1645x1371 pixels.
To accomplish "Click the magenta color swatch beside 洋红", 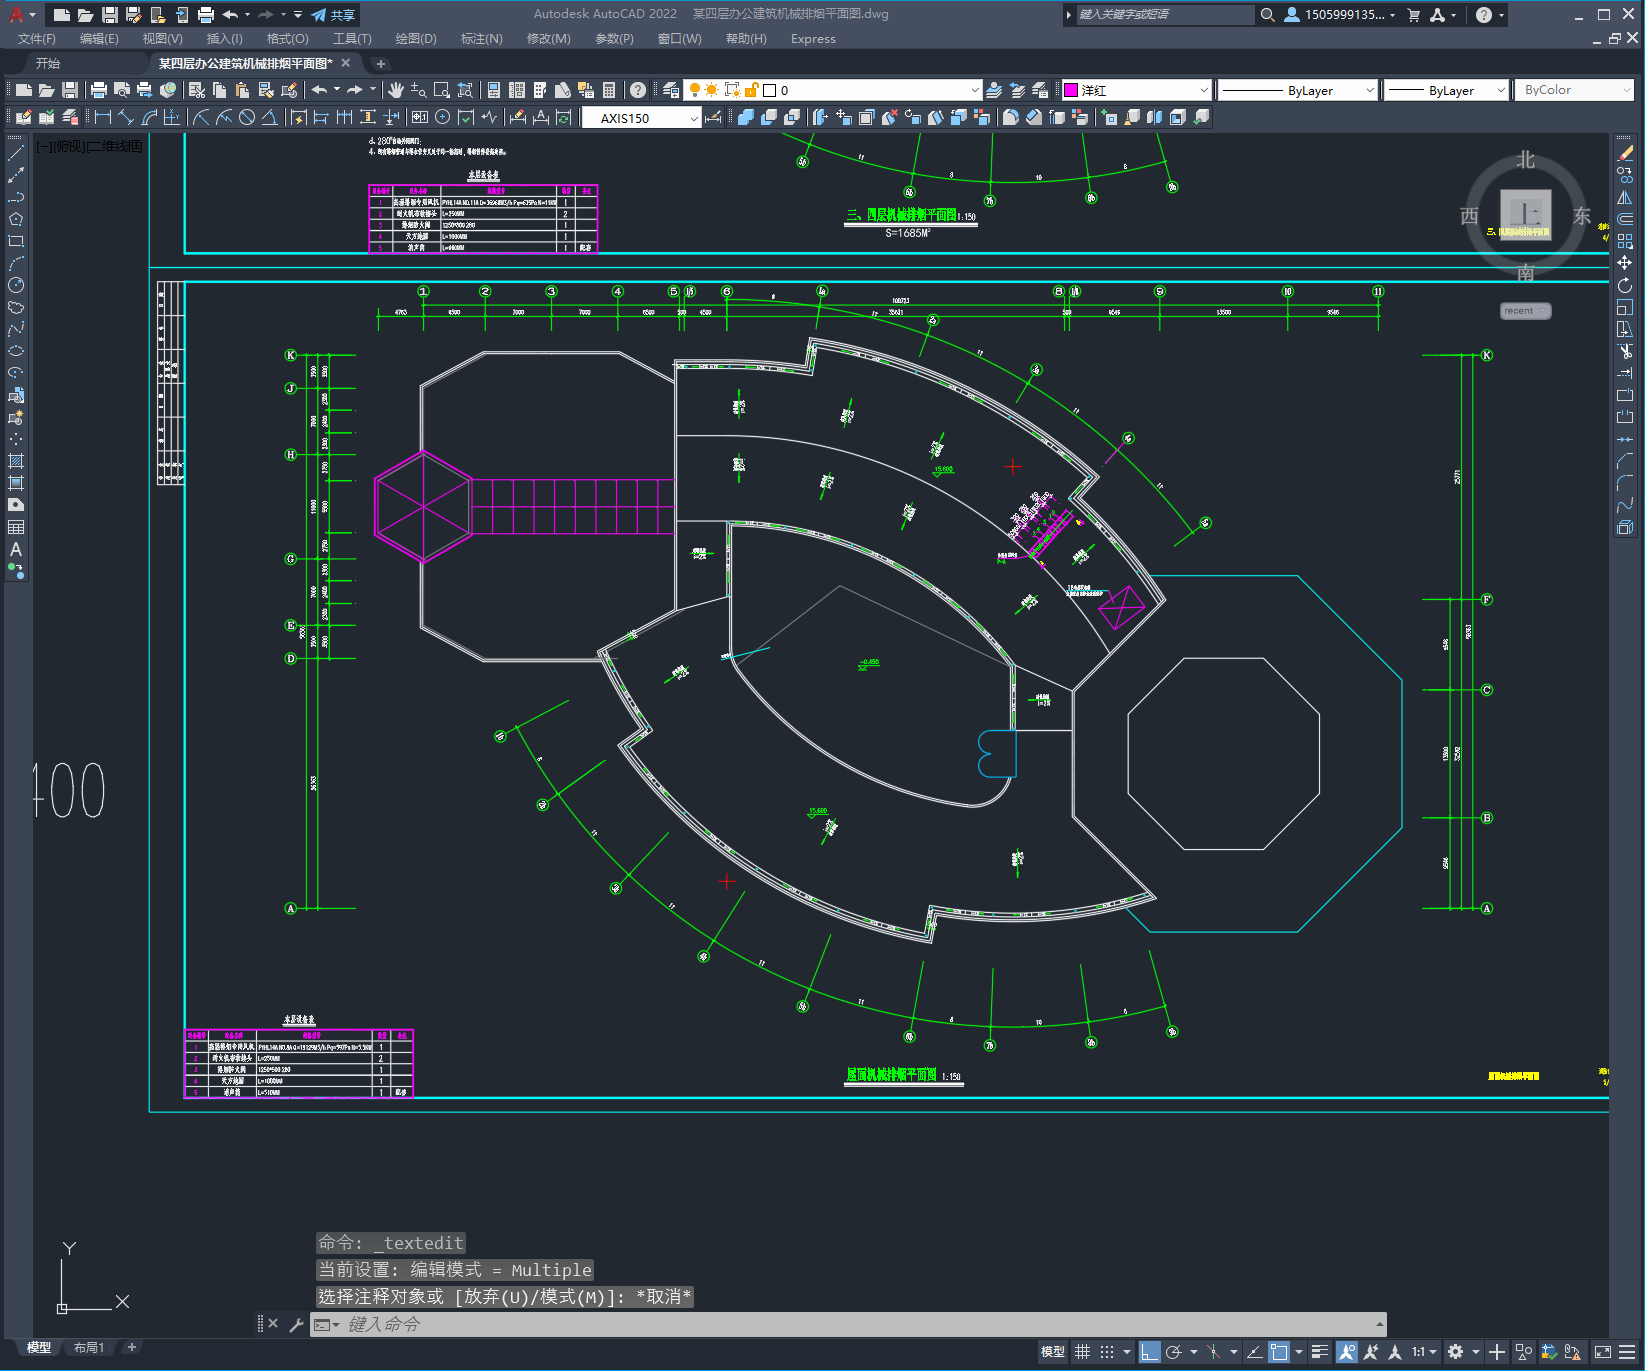I will (1071, 90).
